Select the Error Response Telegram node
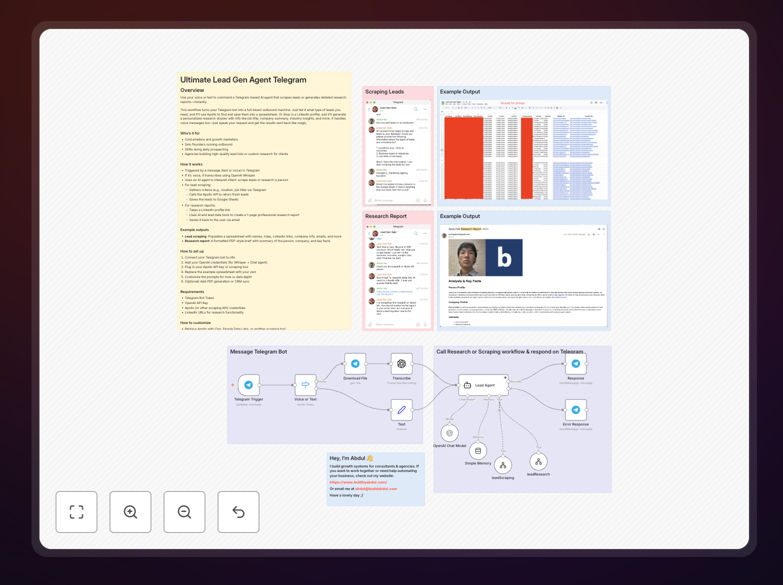This screenshot has height=585, width=783. [576, 410]
